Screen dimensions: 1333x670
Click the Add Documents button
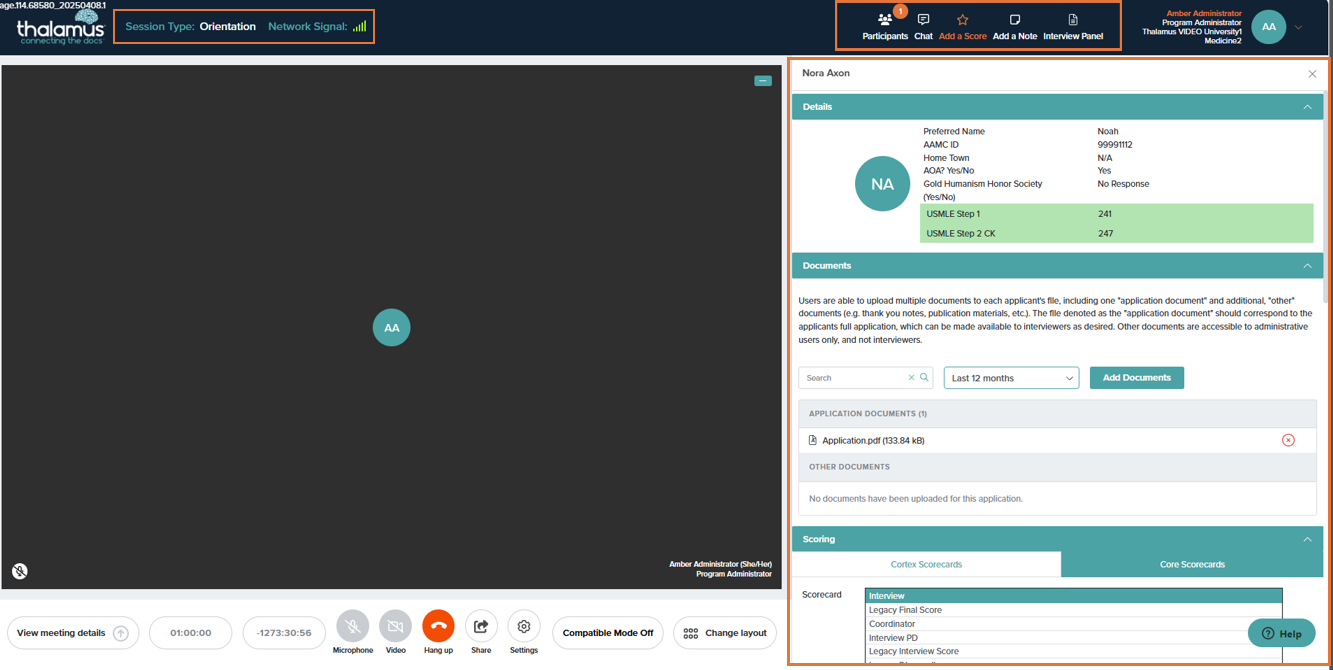click(x=1136, y=378)
